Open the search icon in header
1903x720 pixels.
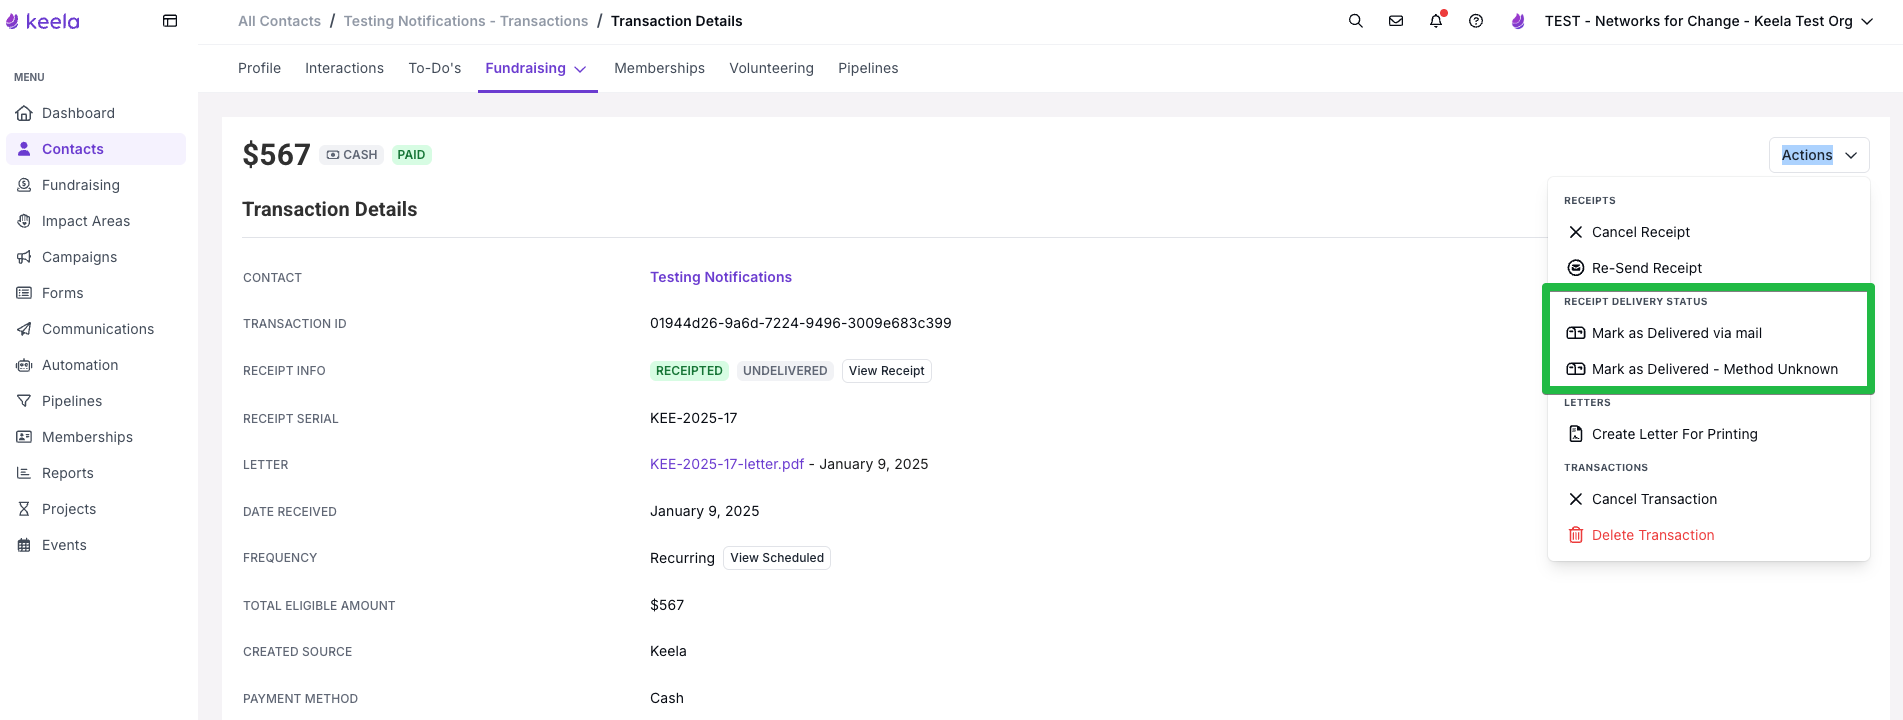click(x=1356, y=21)
